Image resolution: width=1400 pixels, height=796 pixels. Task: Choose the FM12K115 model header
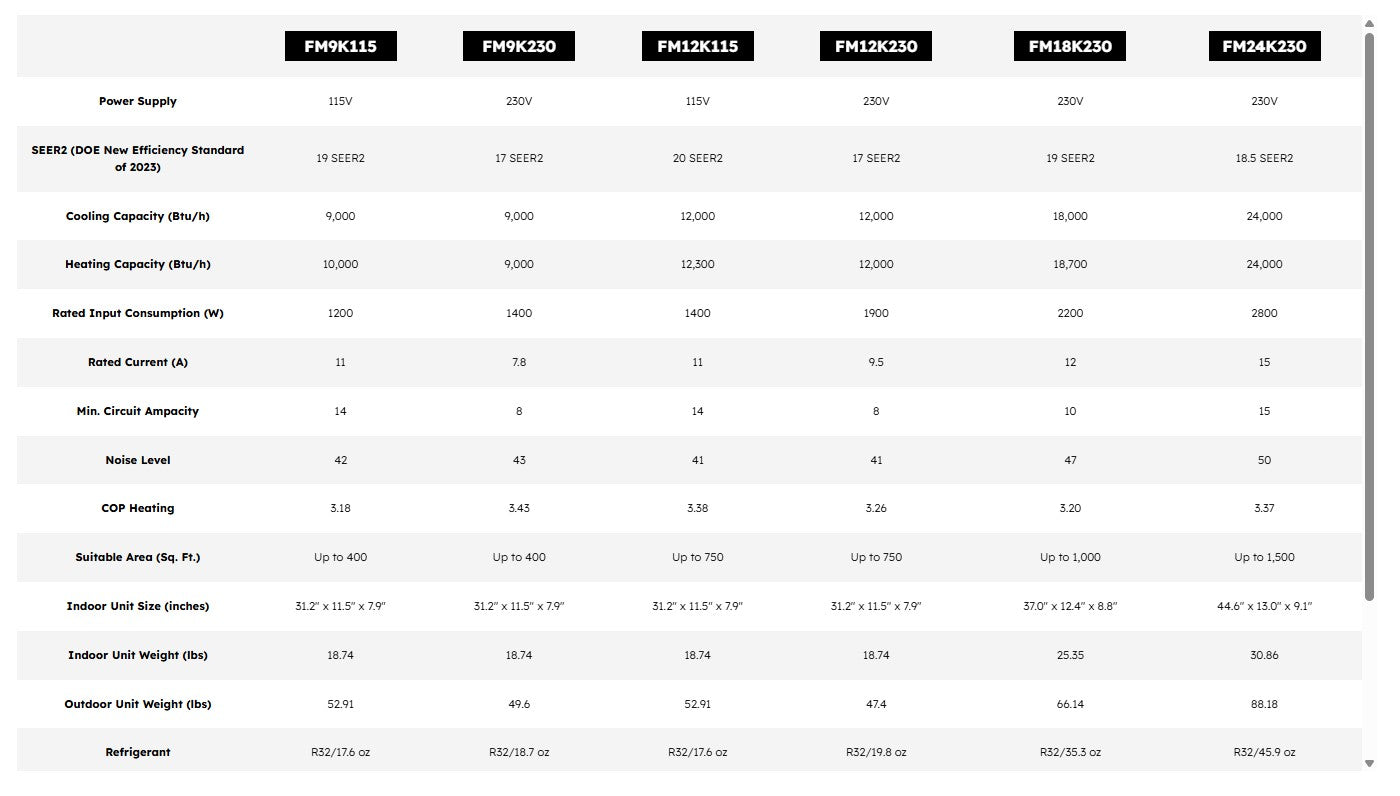[697, 46]
